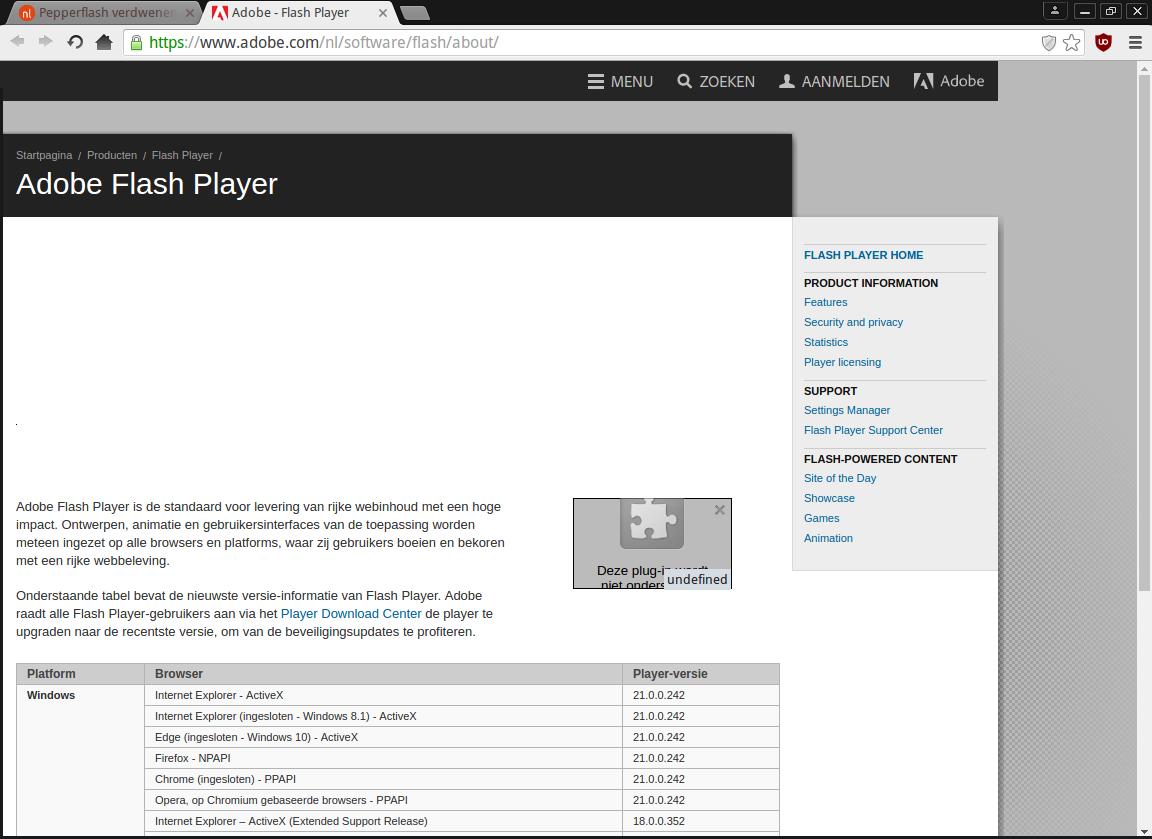Click the Adobe Flash Player page heading
The width and height of the screenshot is (1152, 839).
147,184
